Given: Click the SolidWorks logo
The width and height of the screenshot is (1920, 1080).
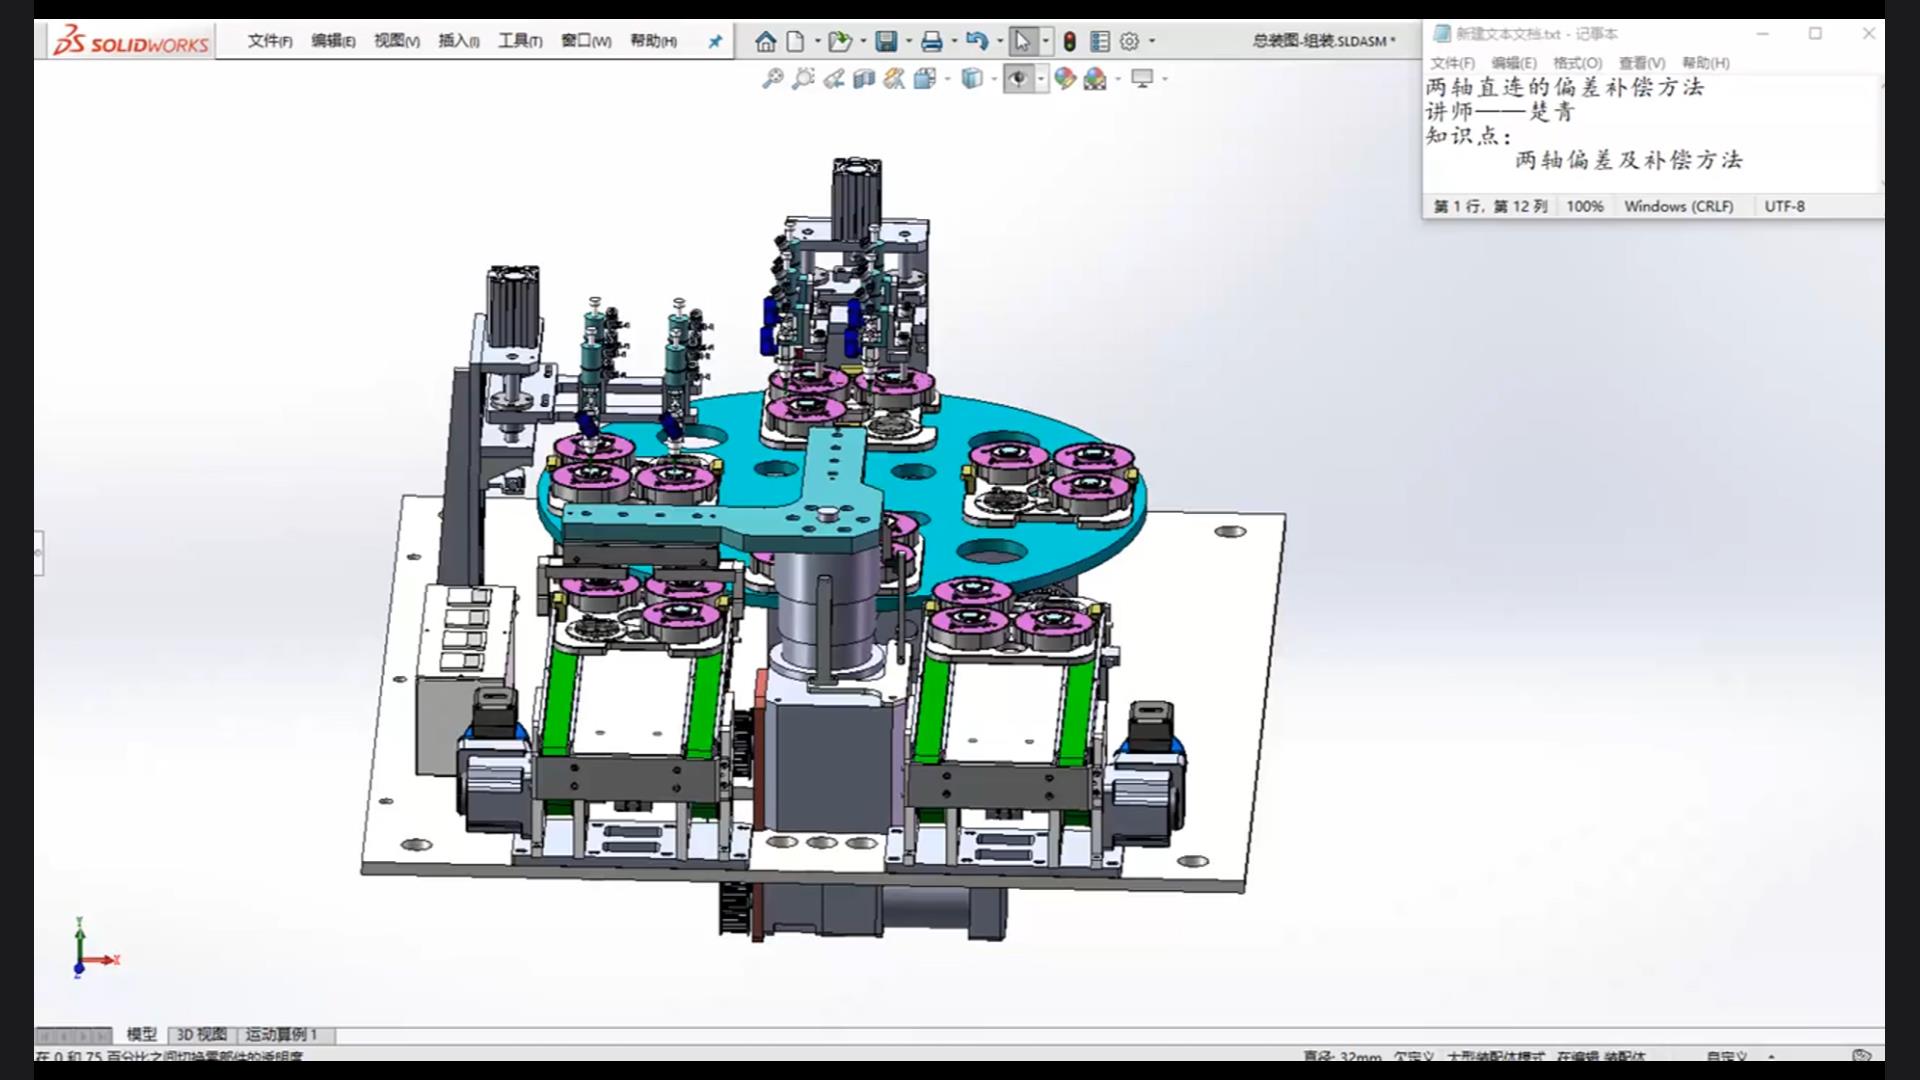Looking at the screenshot, I should click(131, 41).
